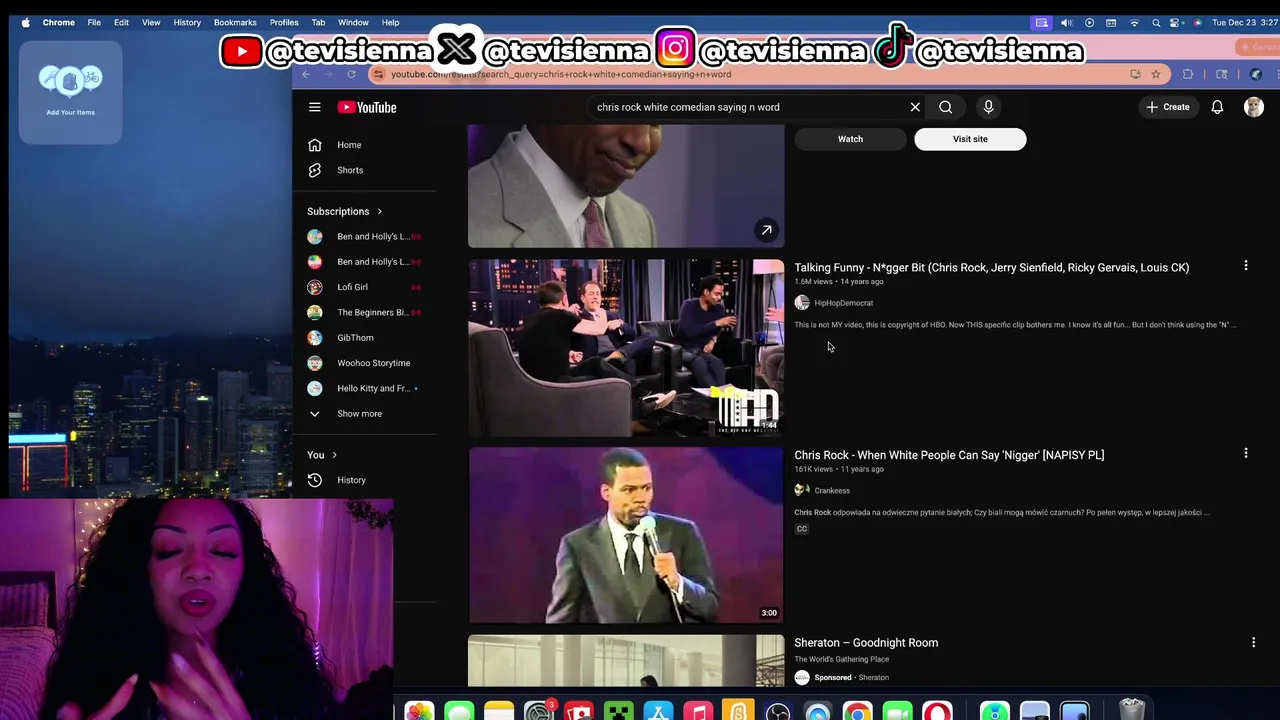Open the YouTube guide hamburger menu
Screen dimensions: 1280x720
coord(314,107)
